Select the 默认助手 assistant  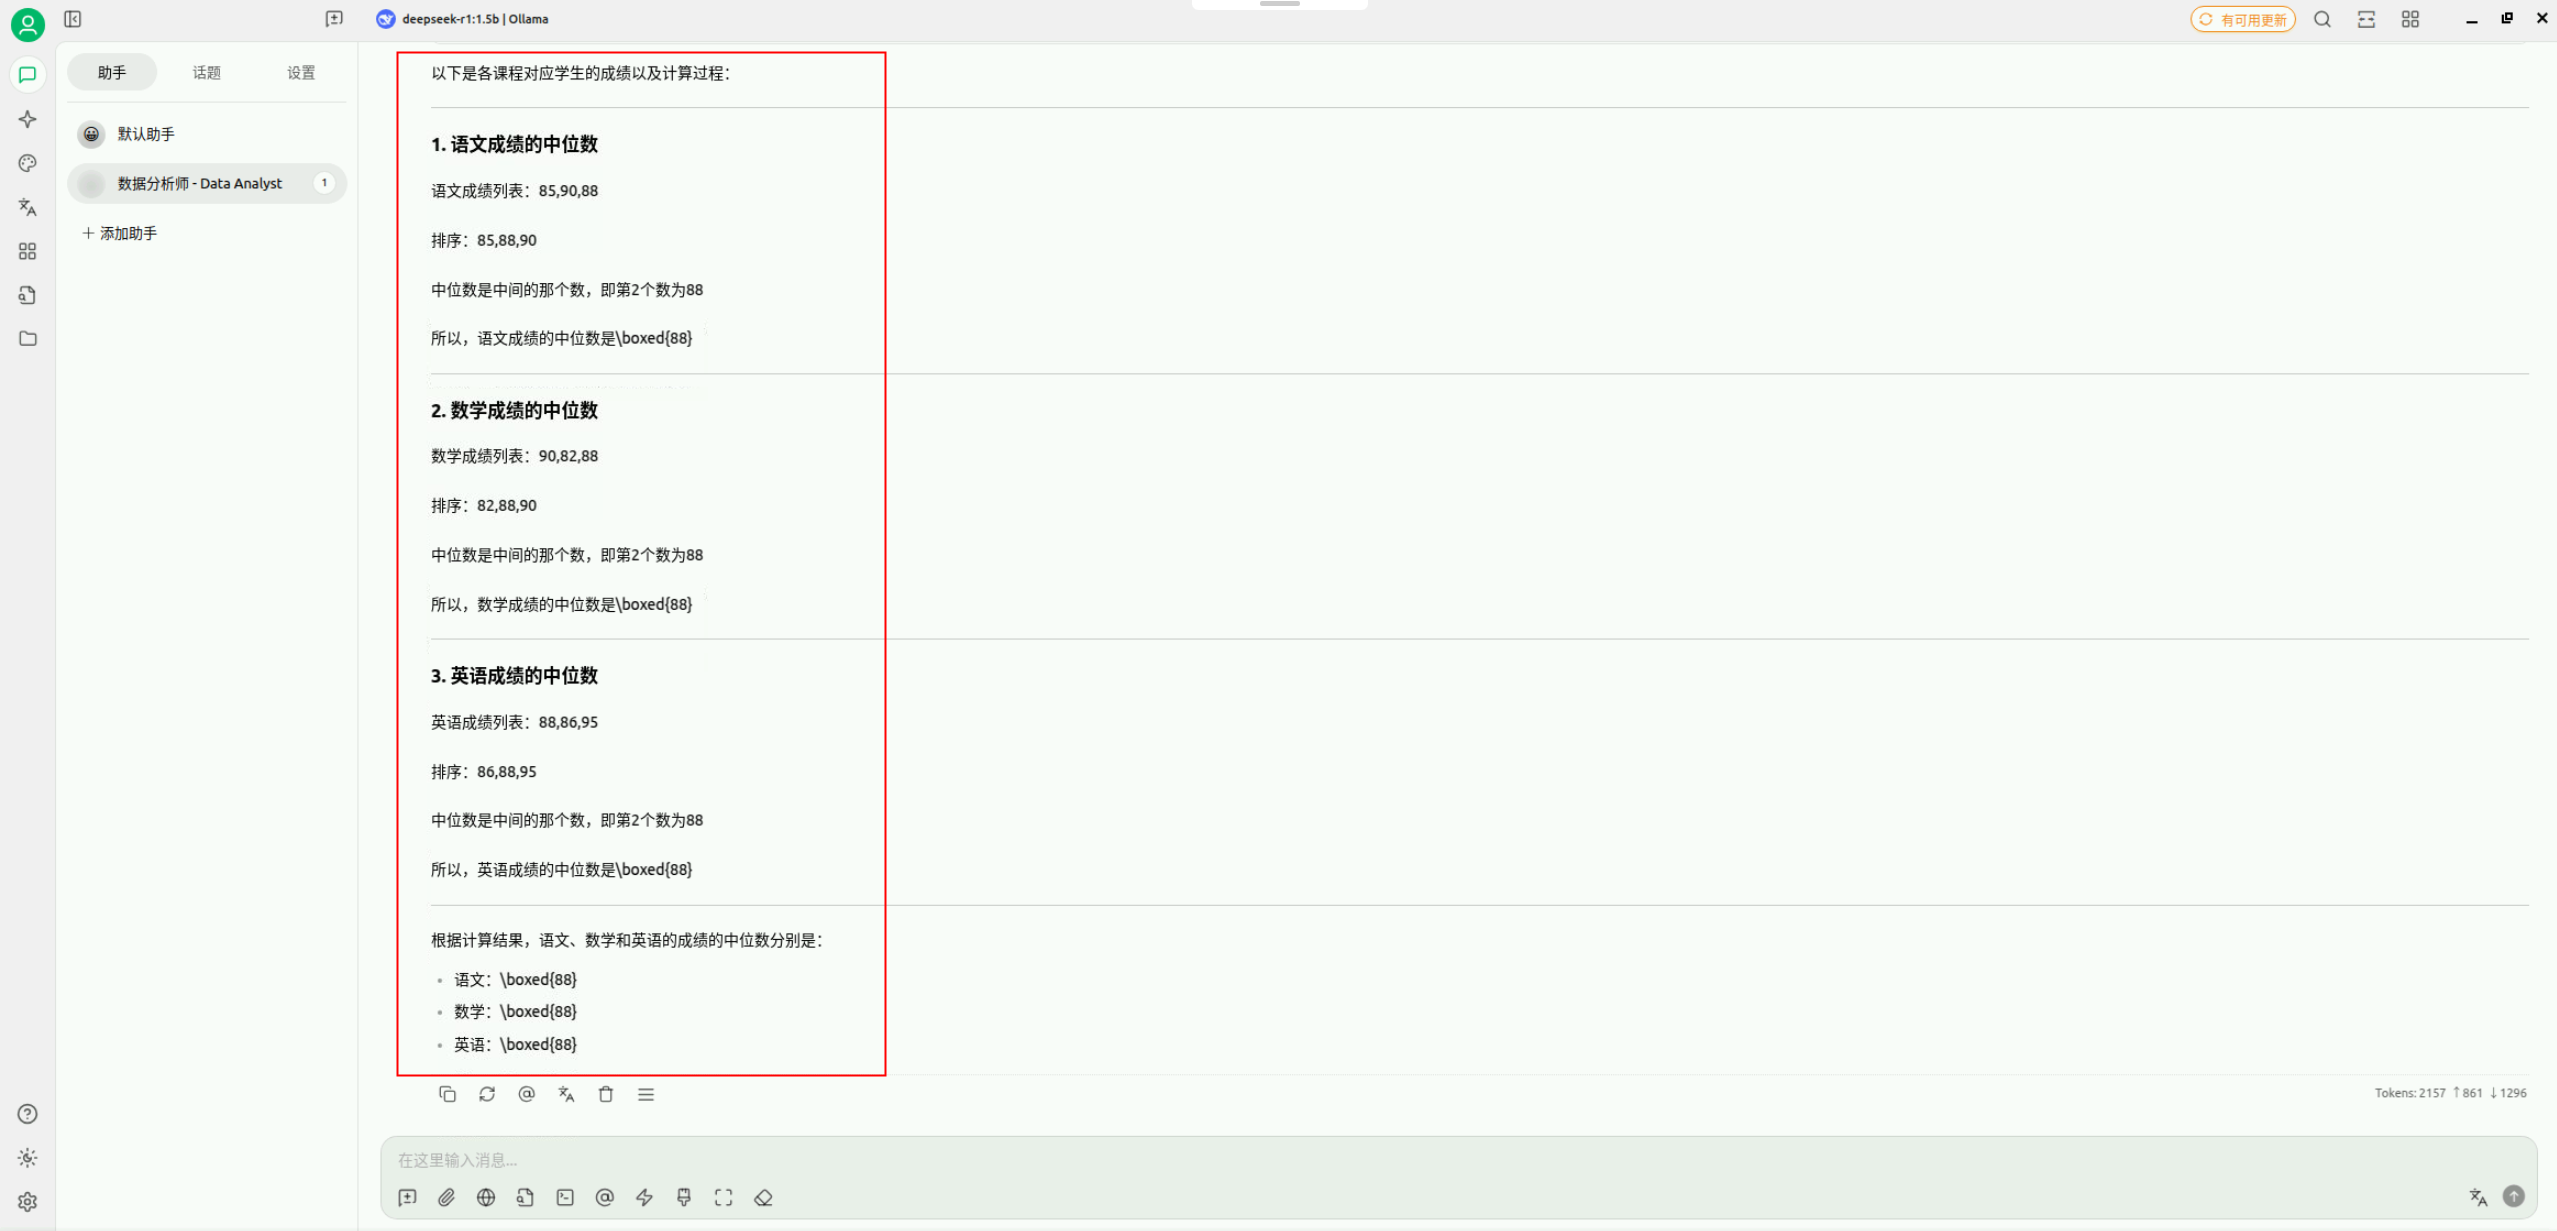[x=146, y=134]
